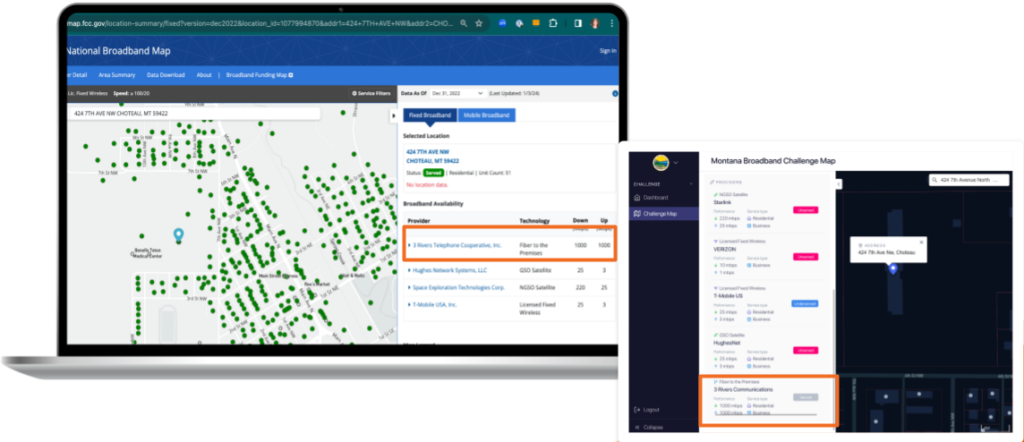Image resolution: width=1024 pixels, height=442 pixels.
Task: Click Starlink's pink Unserved badge
Action: [x=806, y=210]
